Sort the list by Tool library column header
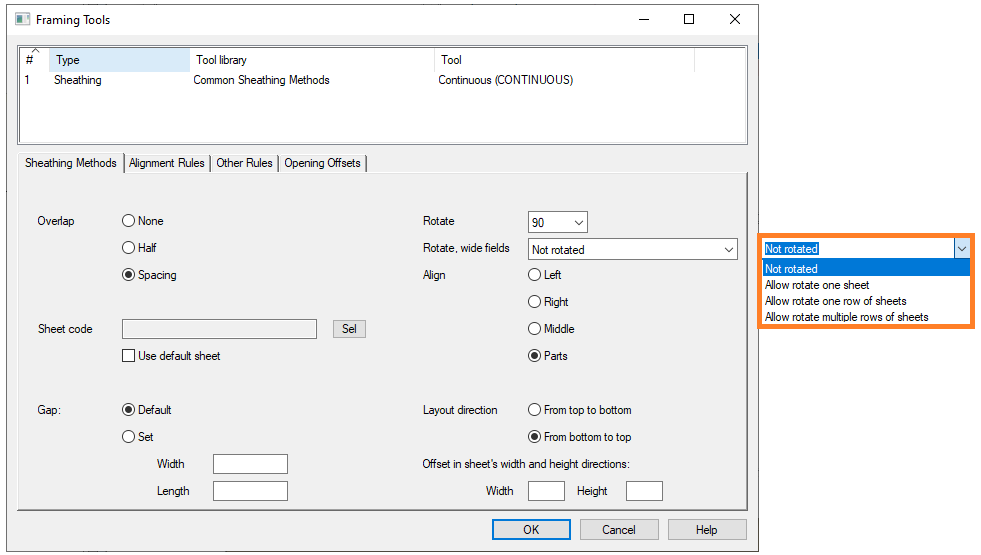Screen dimensions: 981x555 (x=310, y=60)
